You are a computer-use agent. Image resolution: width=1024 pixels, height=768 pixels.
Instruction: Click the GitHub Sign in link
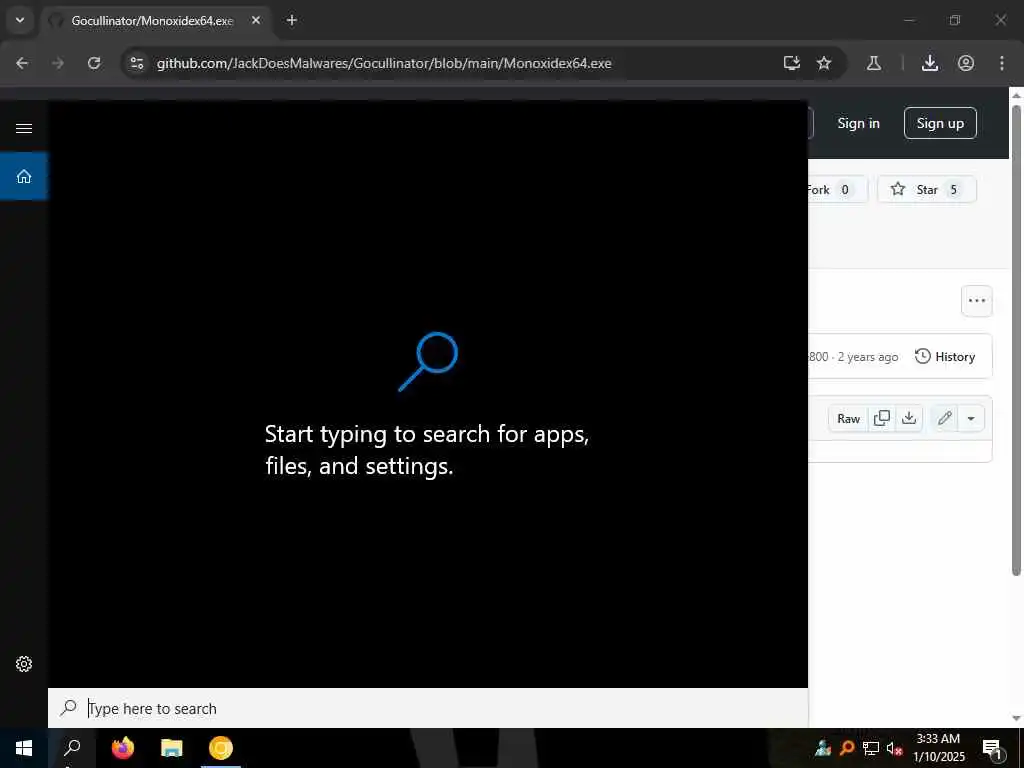pyautogui.click(x=858, y=123)
